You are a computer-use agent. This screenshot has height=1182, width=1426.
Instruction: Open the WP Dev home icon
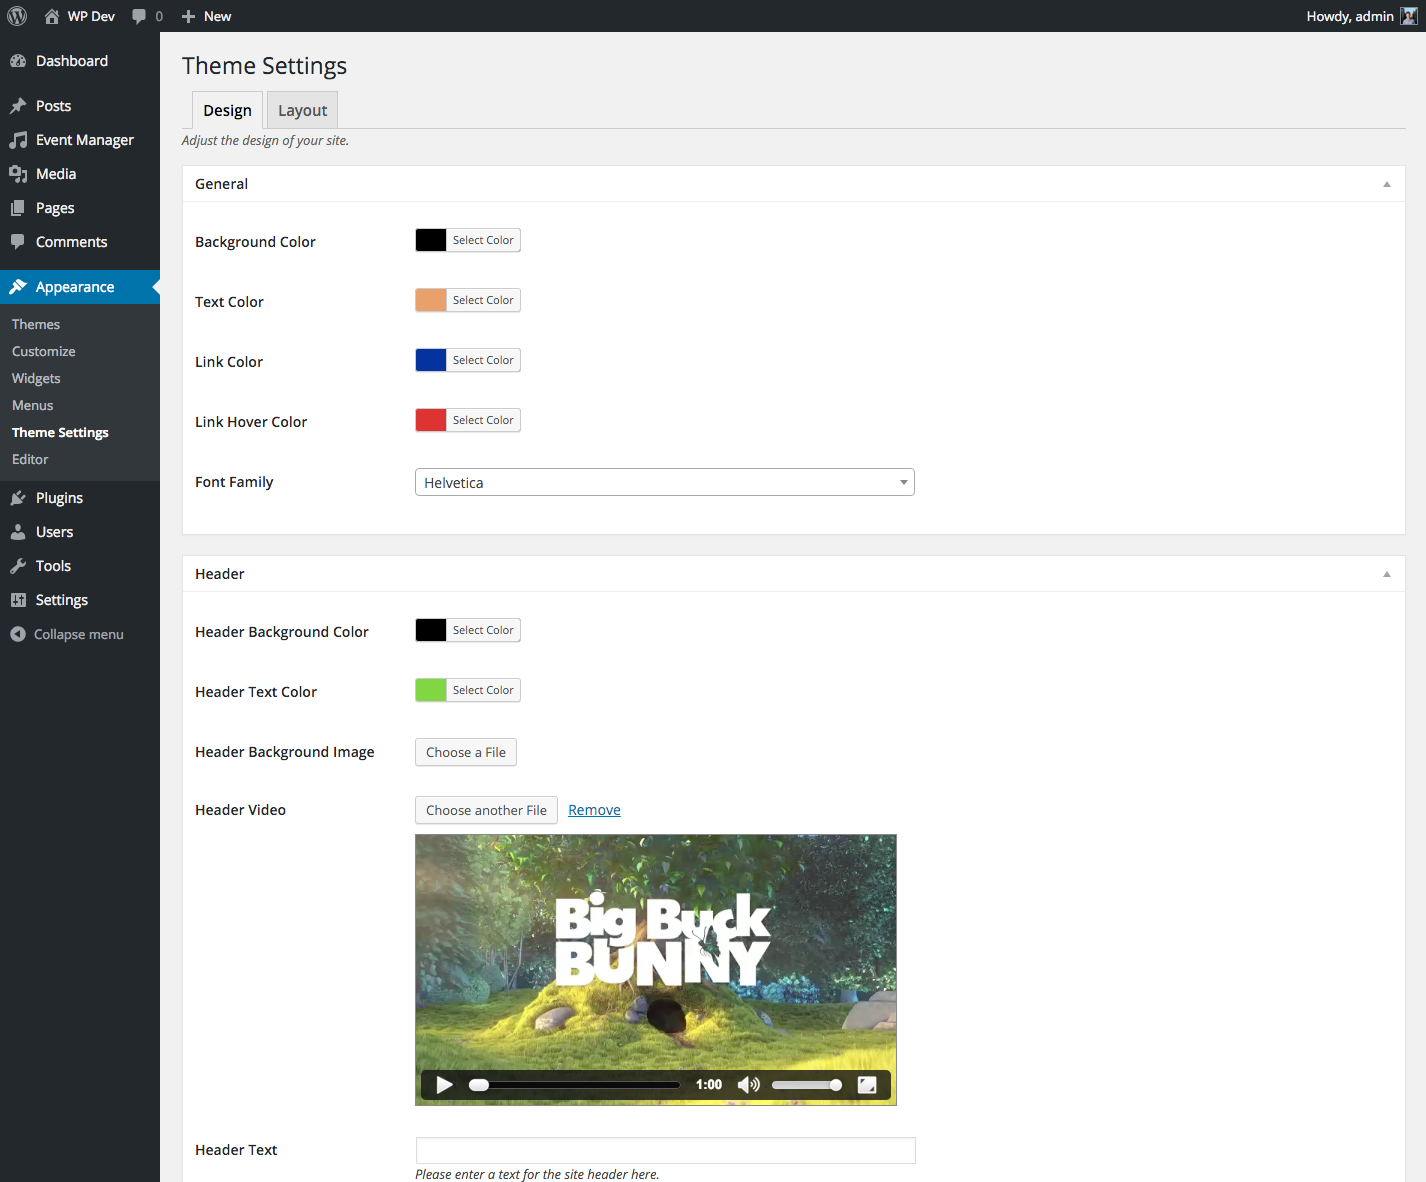pos(52,16)
